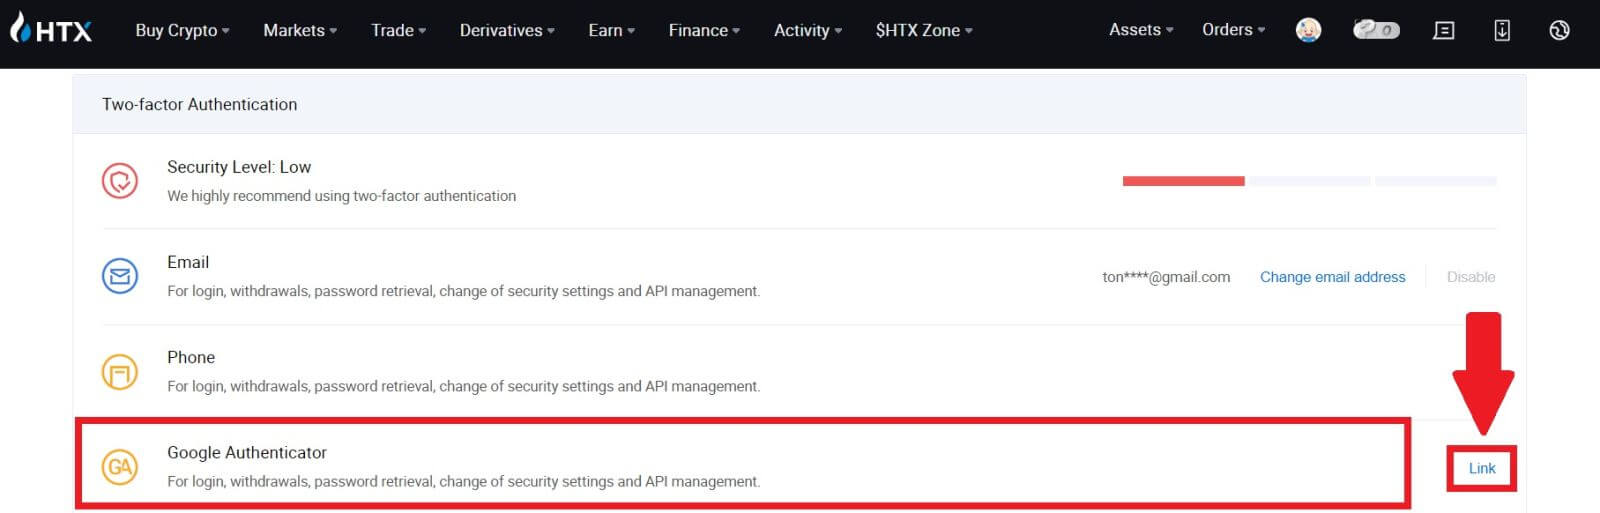Open the messages notification icon
The image size is (1600, 513).
coord(1443,30)
